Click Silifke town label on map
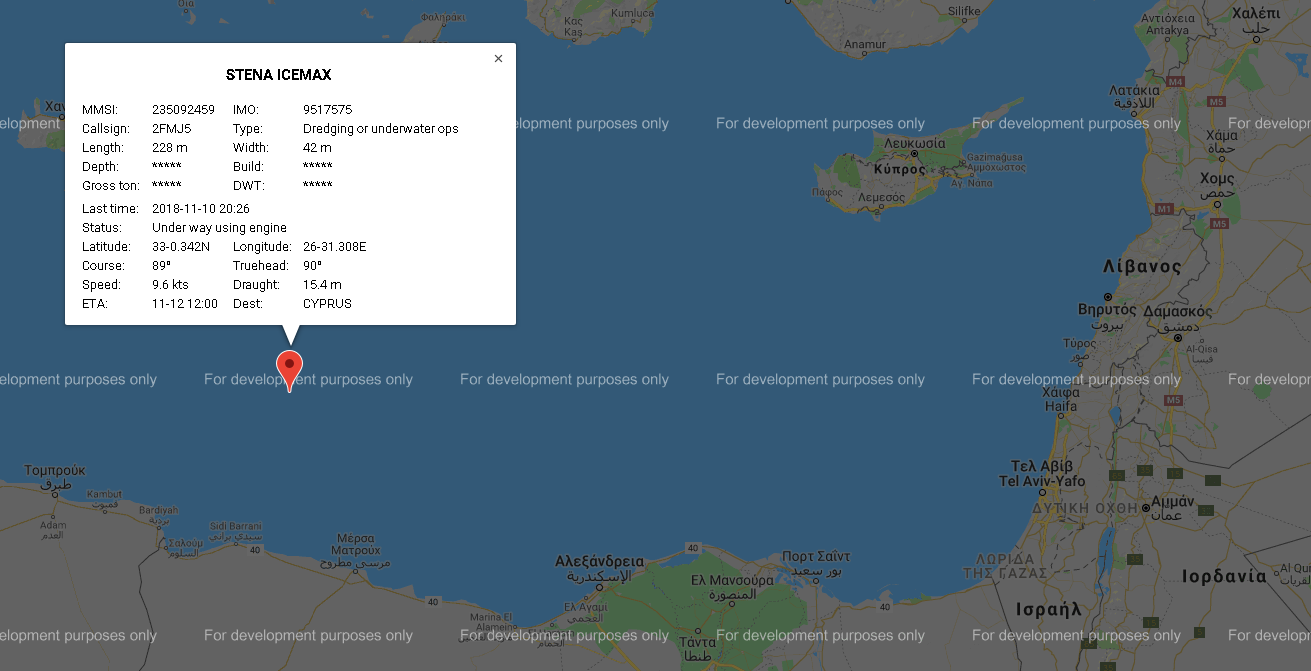 pos(965,12)
